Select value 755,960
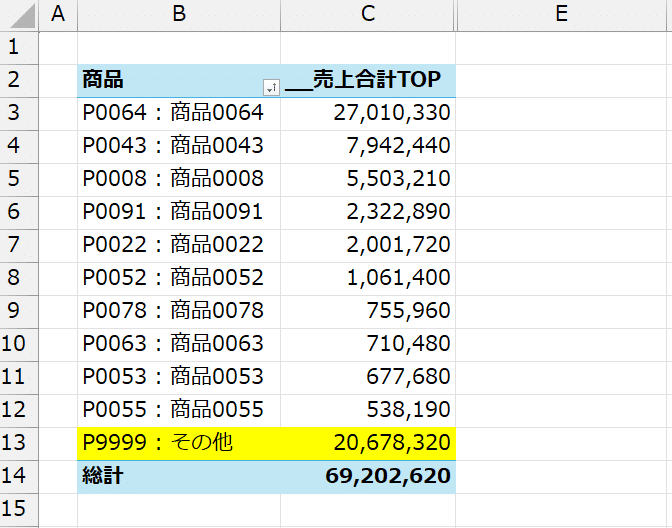The image size is (672, 528). click(368, 312)
